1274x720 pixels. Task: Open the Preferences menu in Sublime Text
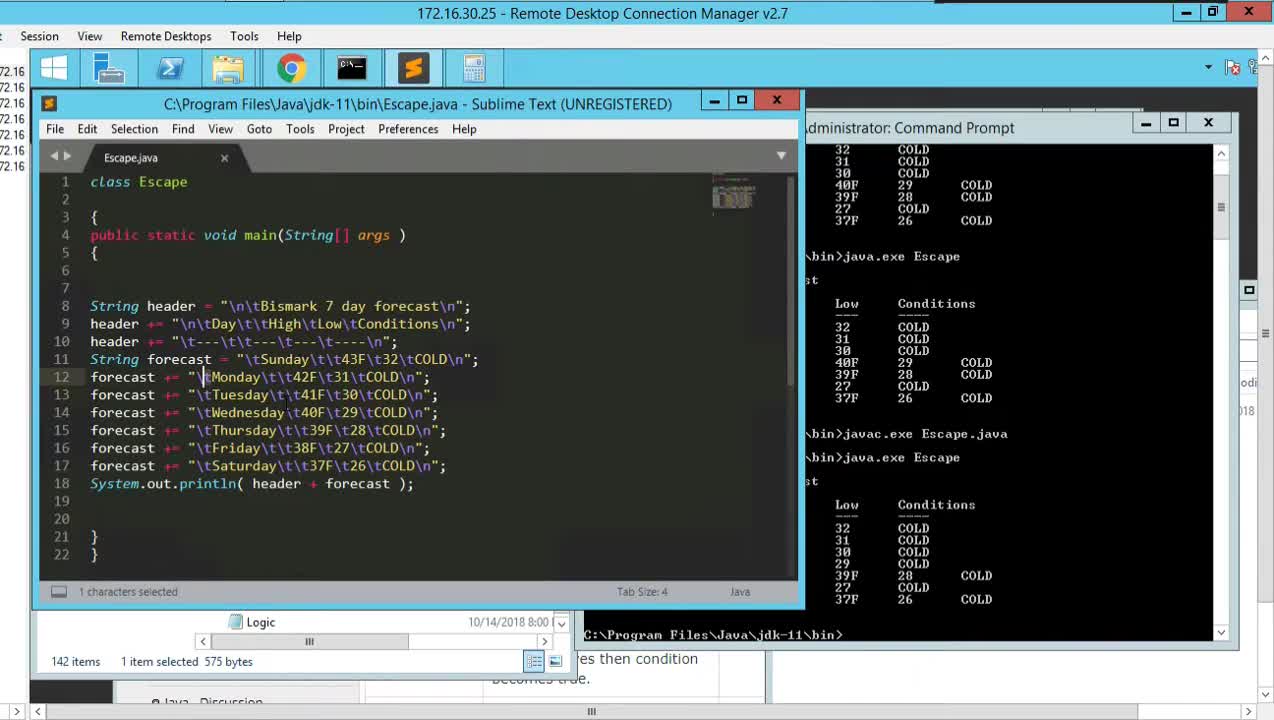(x=408, y=128)
